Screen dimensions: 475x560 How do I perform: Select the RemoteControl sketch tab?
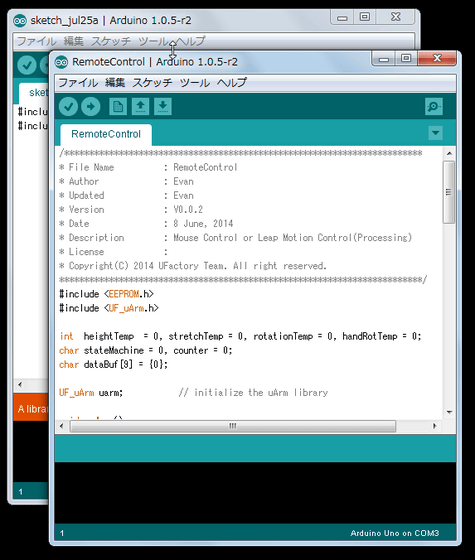pos(106,134)
